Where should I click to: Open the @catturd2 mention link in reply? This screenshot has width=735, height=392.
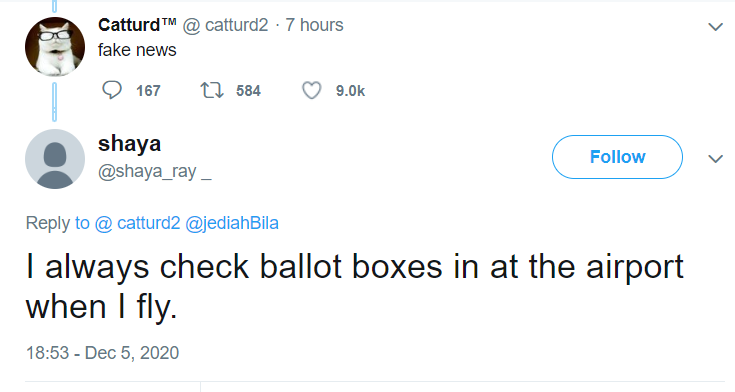[137, 223]
